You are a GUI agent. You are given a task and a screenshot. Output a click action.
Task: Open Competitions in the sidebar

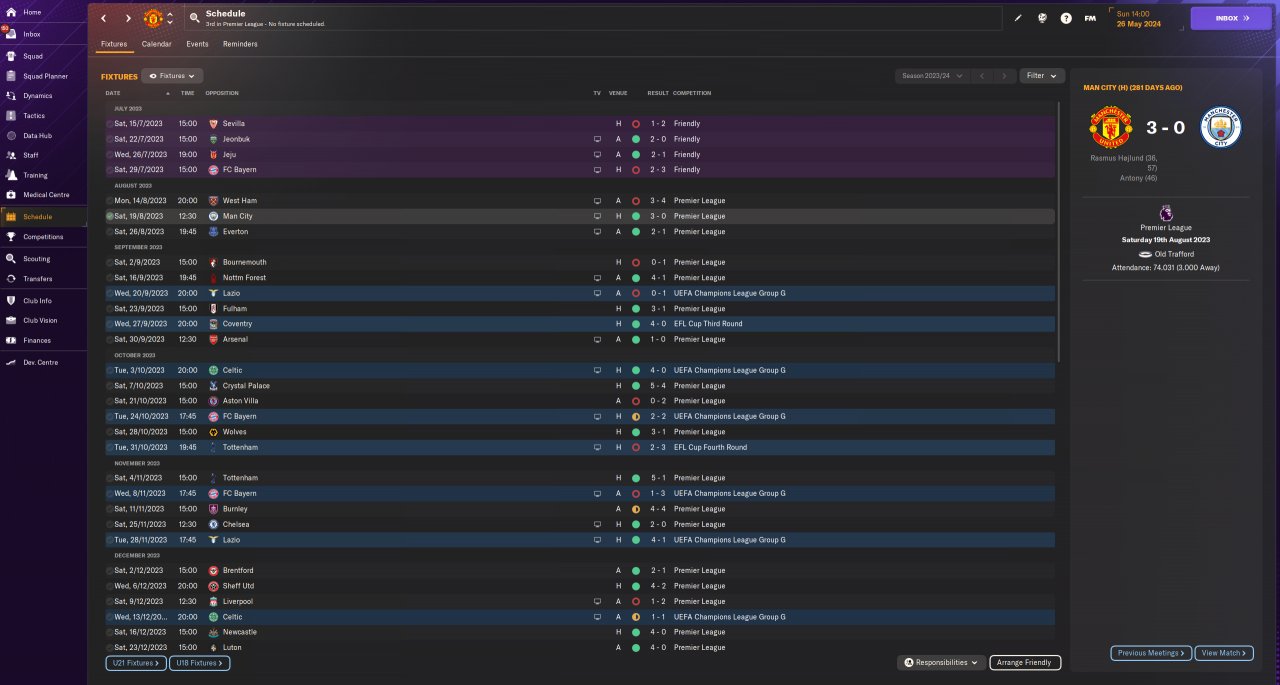point(43,237)
